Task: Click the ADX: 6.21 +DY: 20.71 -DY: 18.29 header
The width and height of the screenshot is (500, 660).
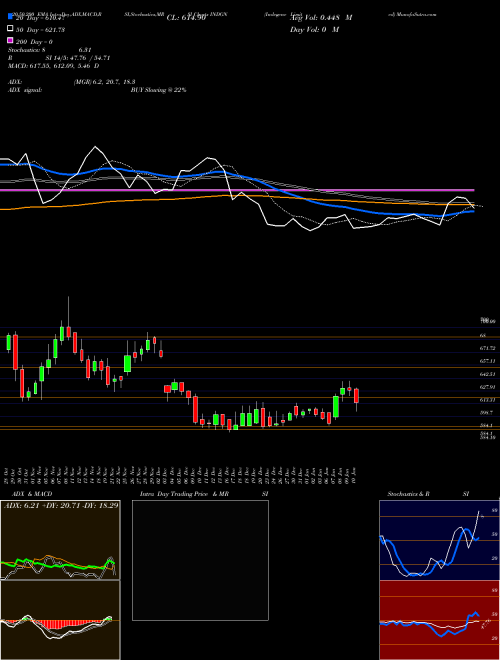Action: [x=61, y=505]
